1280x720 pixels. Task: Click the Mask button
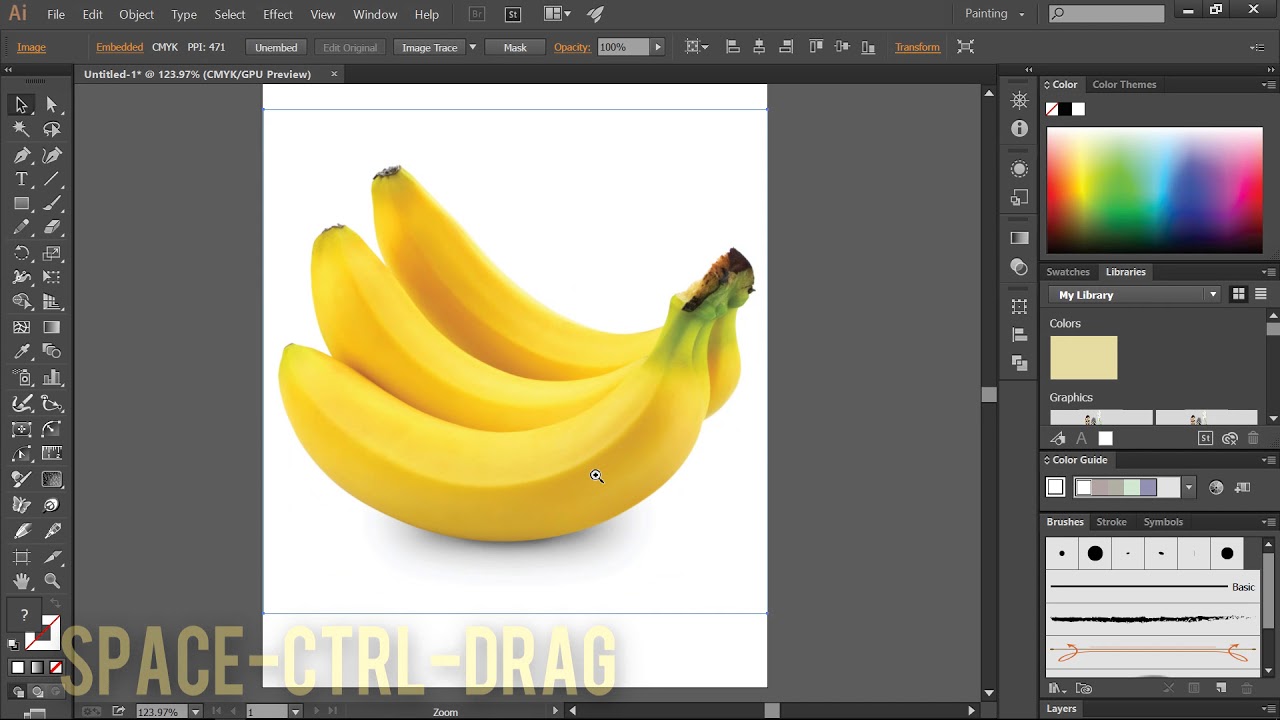[x=515, y=47]
